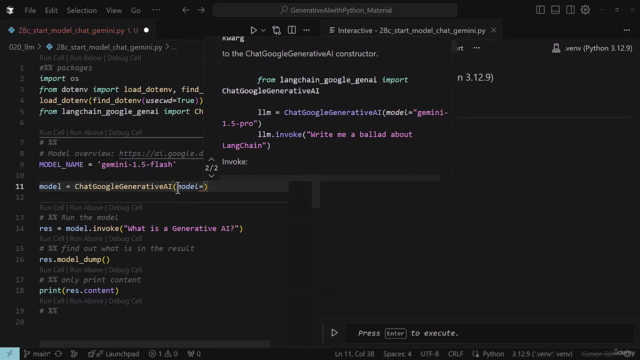The image size is (640, 360).
Task: Open the Selection menu
Action: click(x=82, y=10)
